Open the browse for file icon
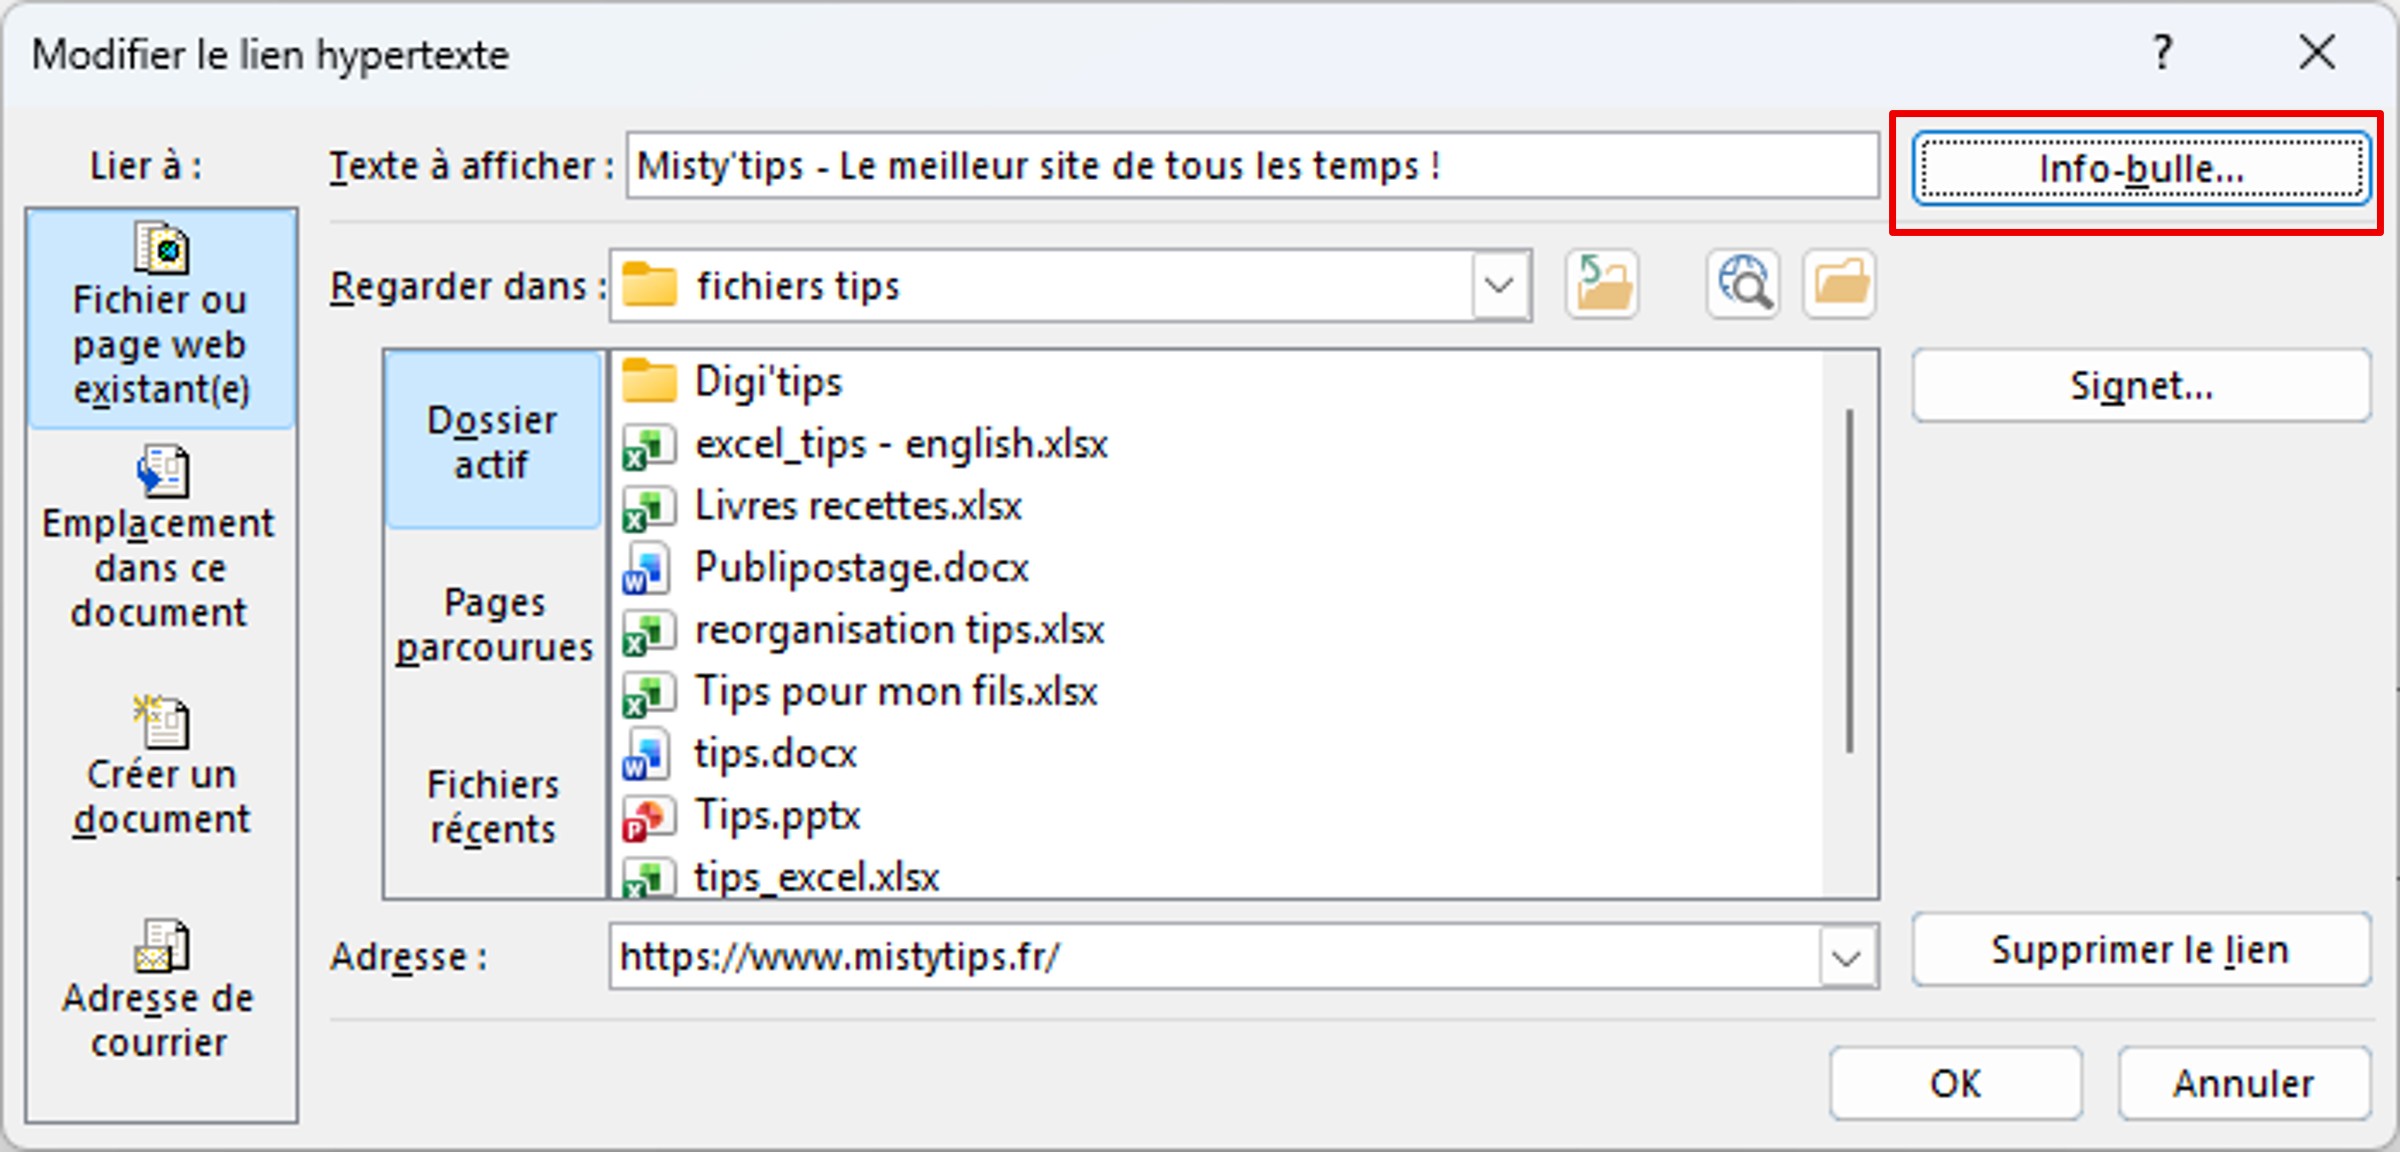 click(x=1838, y=284)
